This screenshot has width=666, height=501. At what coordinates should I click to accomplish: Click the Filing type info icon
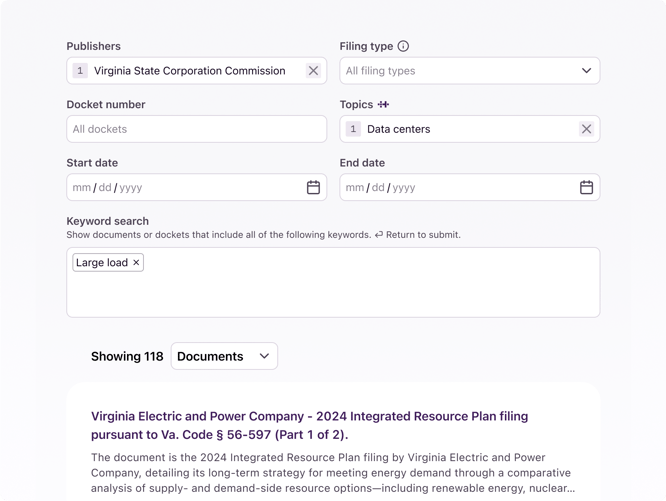click(403, 46)
